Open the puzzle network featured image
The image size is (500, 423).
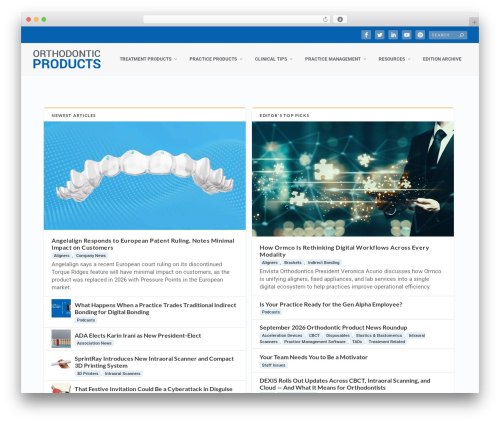[x=353, y=179]
